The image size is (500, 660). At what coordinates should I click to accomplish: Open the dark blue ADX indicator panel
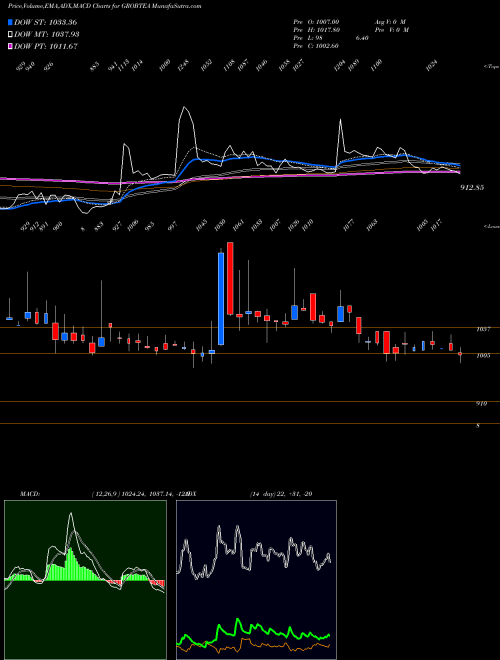click(256, 580)
